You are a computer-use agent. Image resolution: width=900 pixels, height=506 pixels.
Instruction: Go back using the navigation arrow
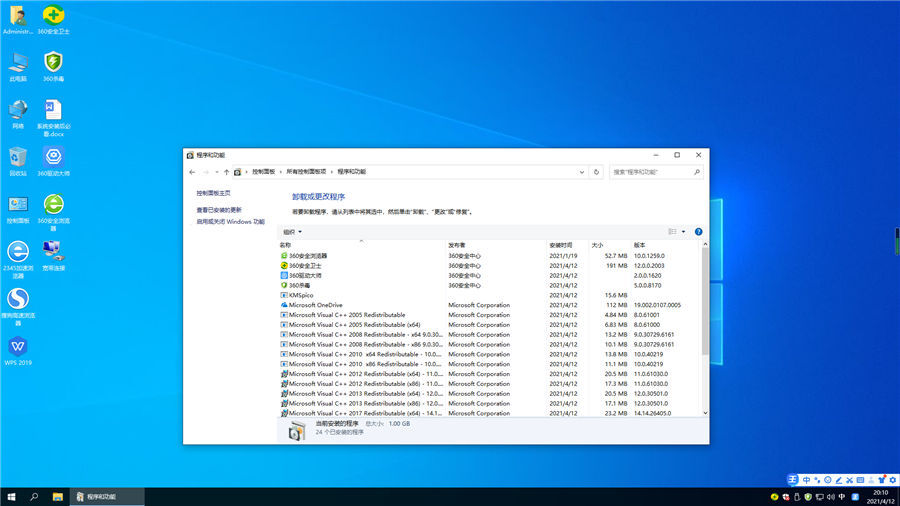(192, 172)
